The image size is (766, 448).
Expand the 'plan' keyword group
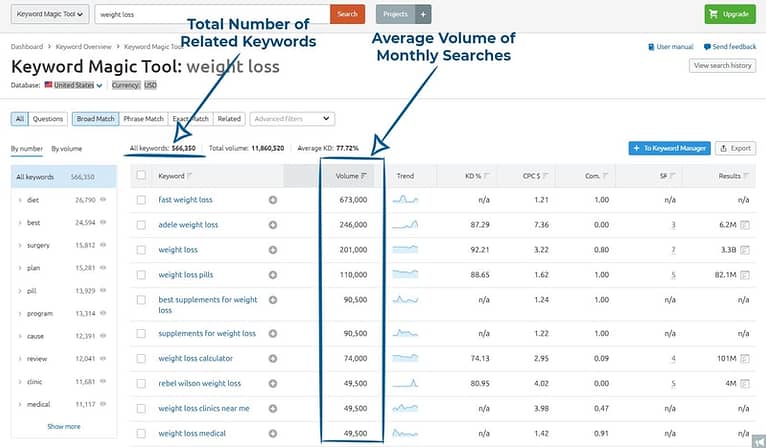(20, 268)
